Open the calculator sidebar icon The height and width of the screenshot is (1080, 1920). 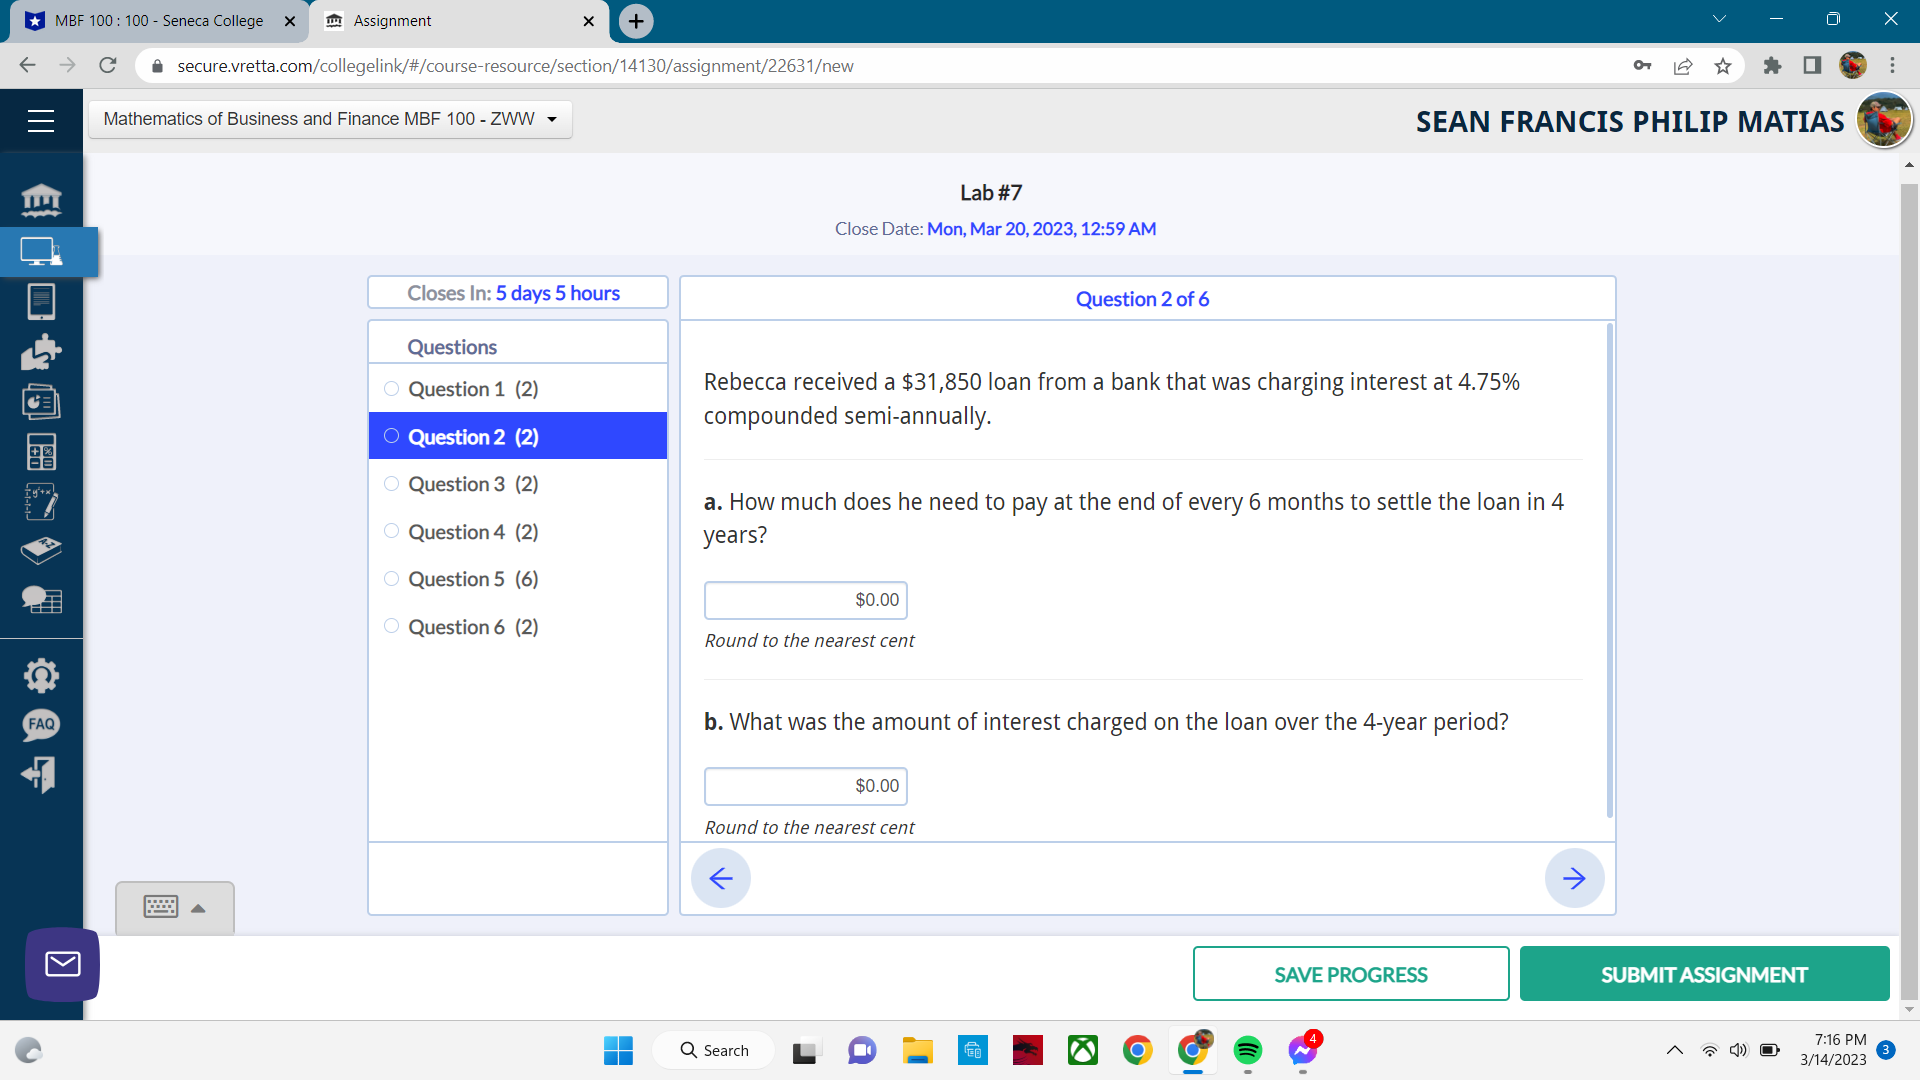pos(41,452)
